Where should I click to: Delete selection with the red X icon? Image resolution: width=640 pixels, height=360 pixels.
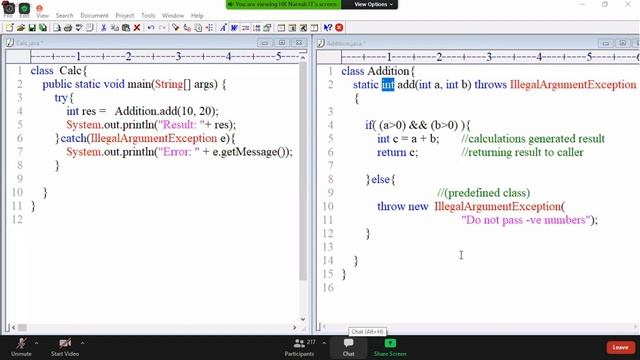[137, 28]
